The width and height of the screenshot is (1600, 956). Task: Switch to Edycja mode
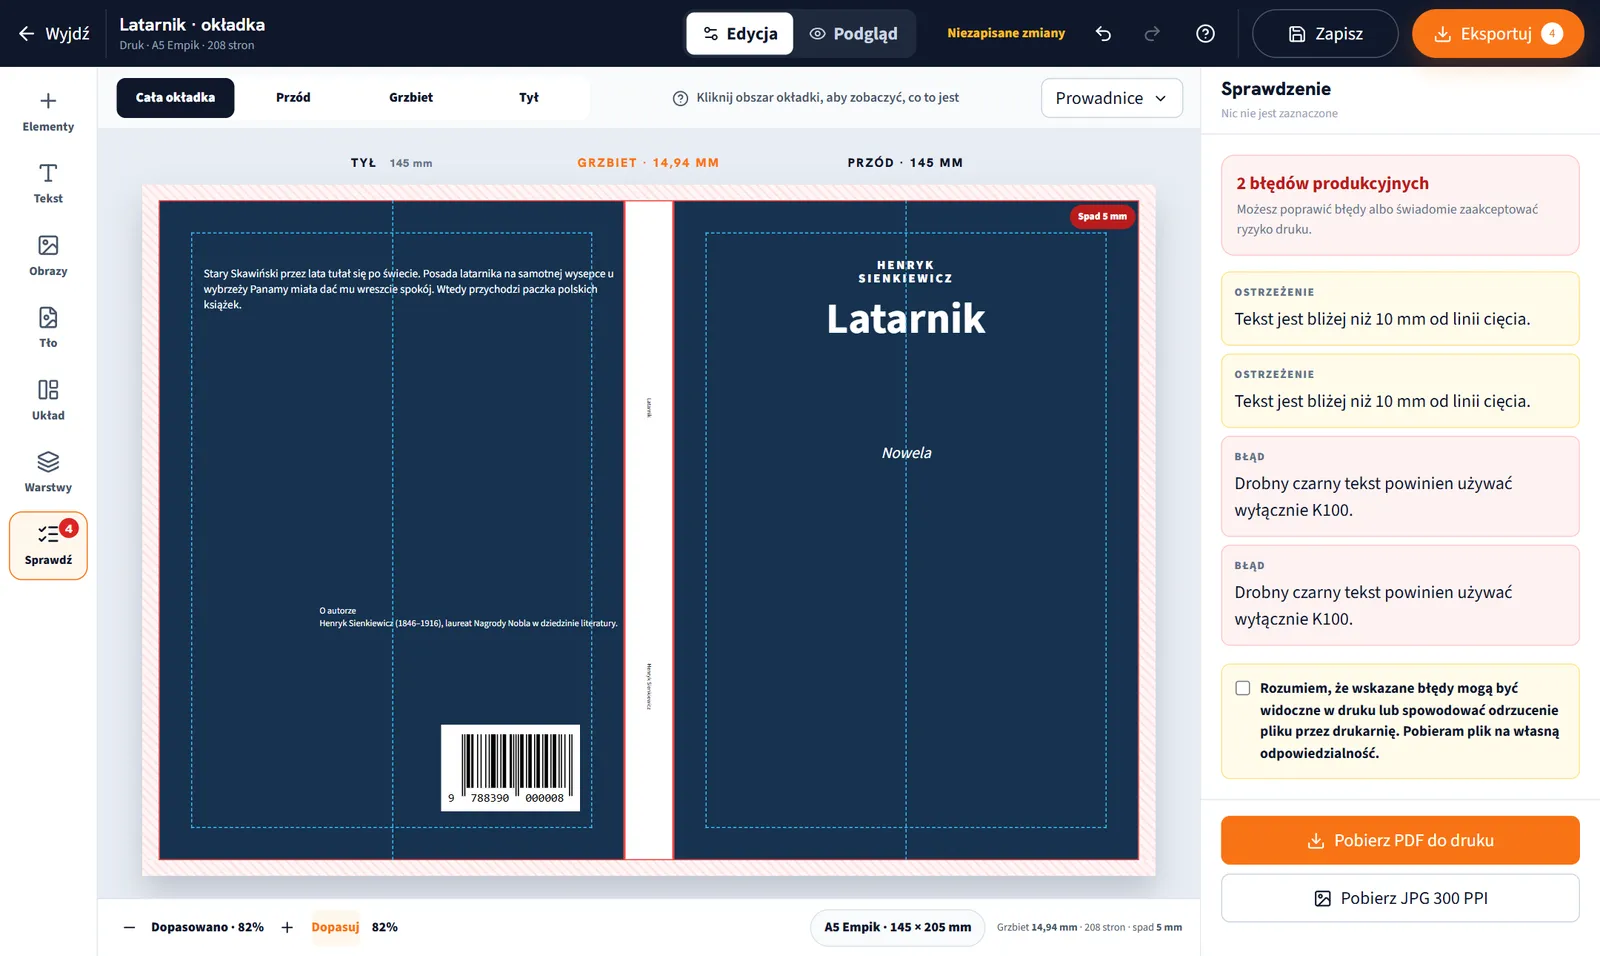pyautogui.click(x=740, y=34)
